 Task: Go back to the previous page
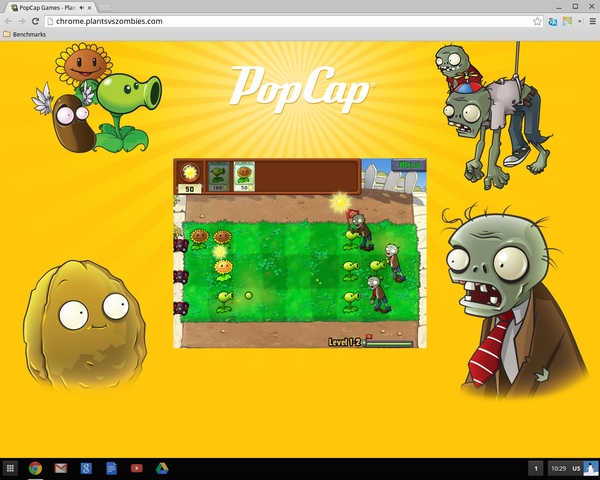[x=8, y=21]
